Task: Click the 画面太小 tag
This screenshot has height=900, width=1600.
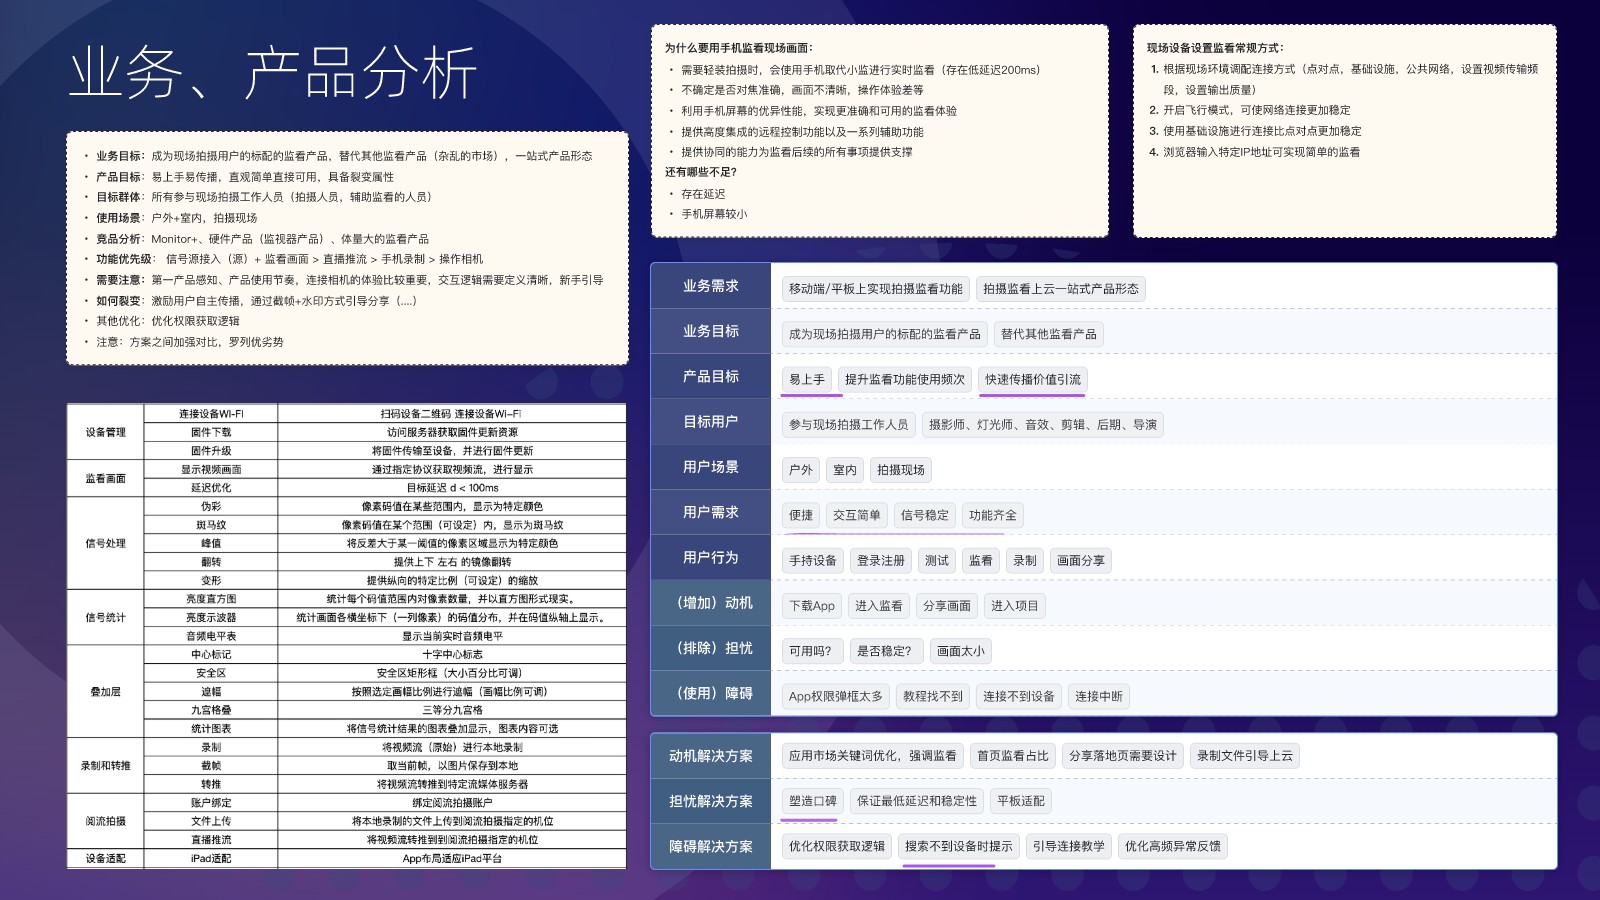Action: (x=961, y=651)
